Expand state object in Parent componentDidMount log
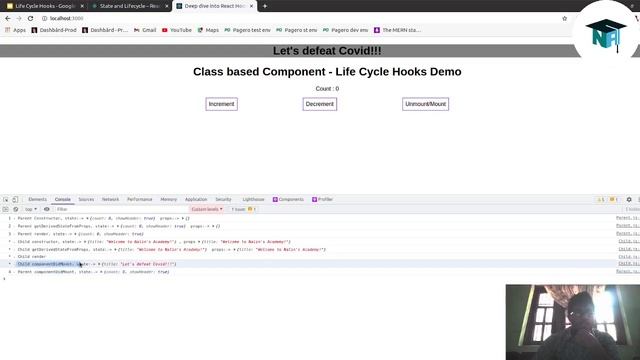This screenshot has height=360, width=640. 101,272
